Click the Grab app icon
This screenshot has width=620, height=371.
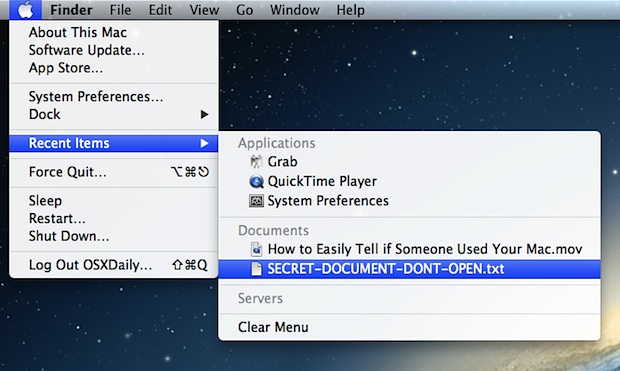click(x=256, y=161)
